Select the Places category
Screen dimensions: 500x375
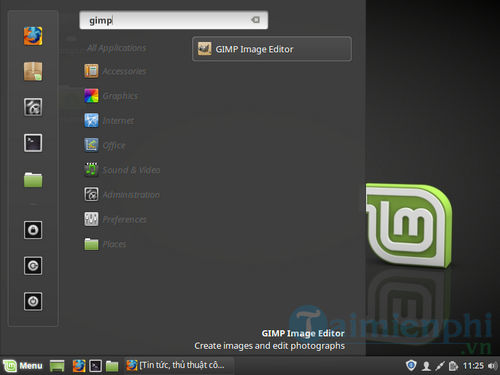point(105,244)
